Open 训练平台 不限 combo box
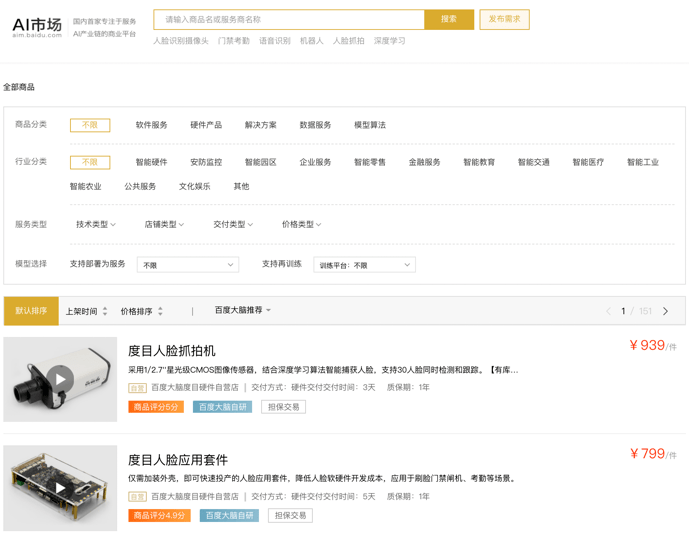Image resolution: width=689 pixels, height=541 pixels. click(364, 265)
